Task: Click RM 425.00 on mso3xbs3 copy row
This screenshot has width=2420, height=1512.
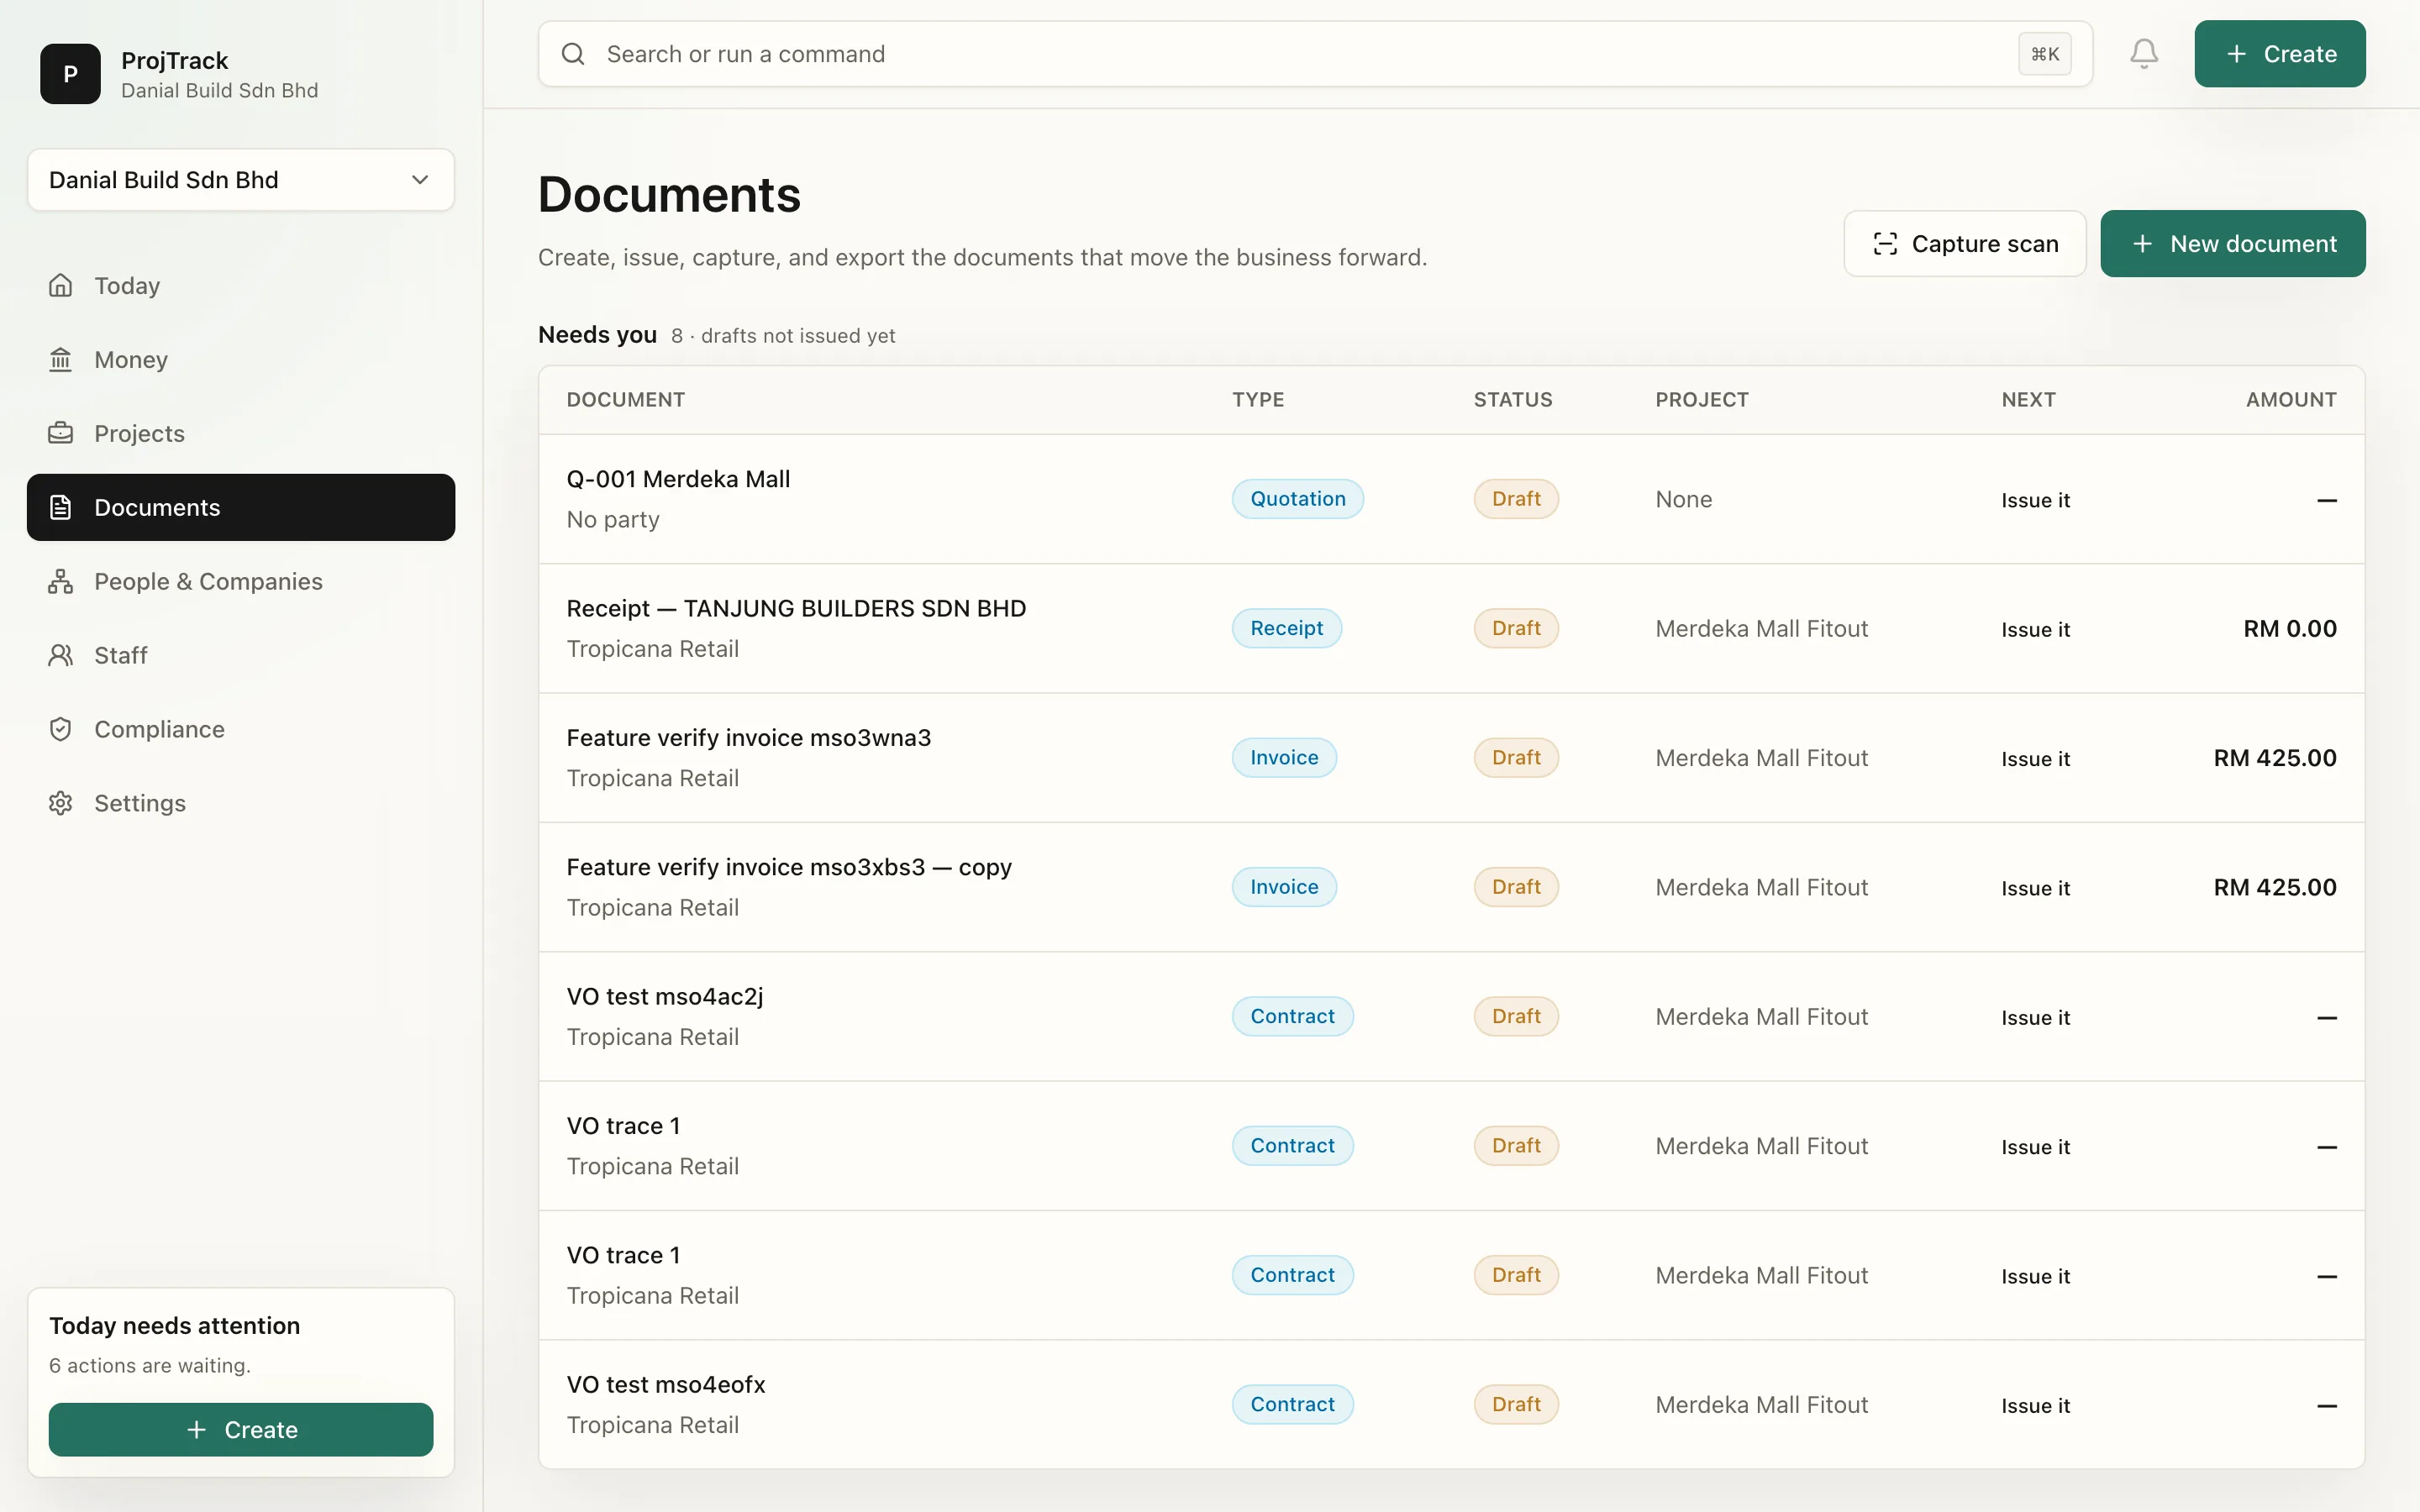Action: pyautogui.click(x=2275, y=887)
